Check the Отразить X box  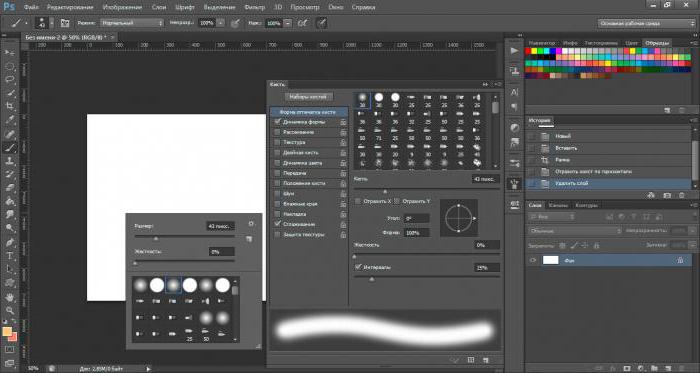(358, 201)
